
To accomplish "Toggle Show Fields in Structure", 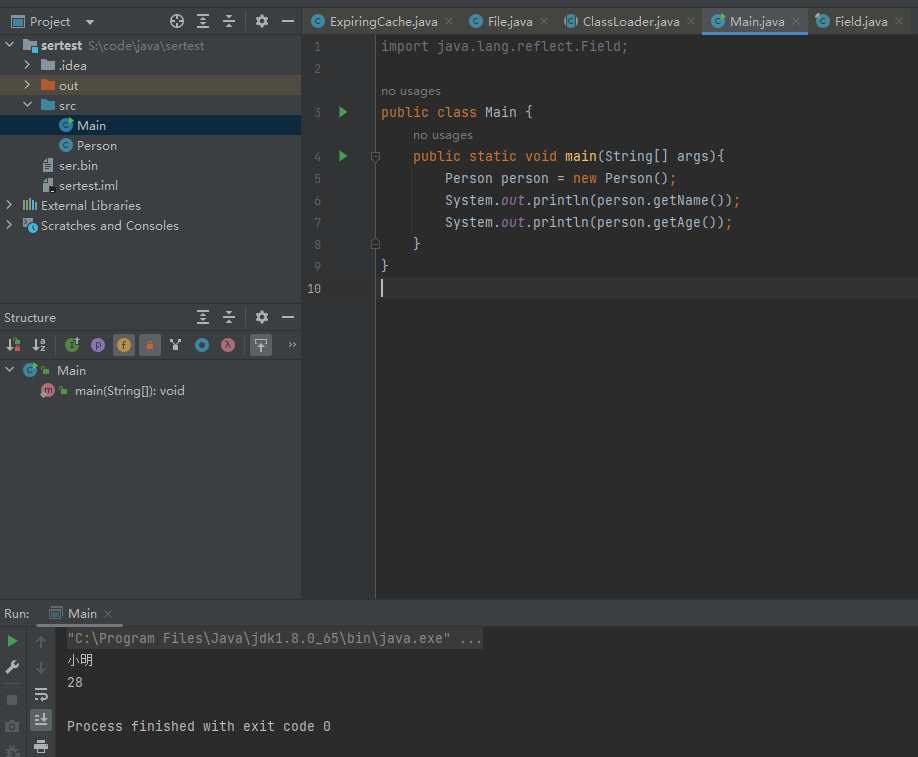I will (x=124, y=345).
